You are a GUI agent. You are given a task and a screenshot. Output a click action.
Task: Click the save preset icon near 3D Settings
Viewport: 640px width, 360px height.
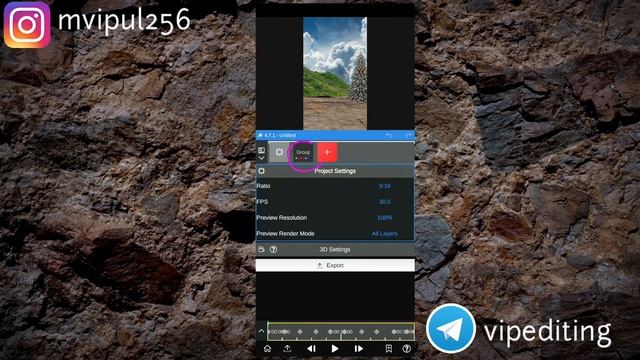(261, 249)
